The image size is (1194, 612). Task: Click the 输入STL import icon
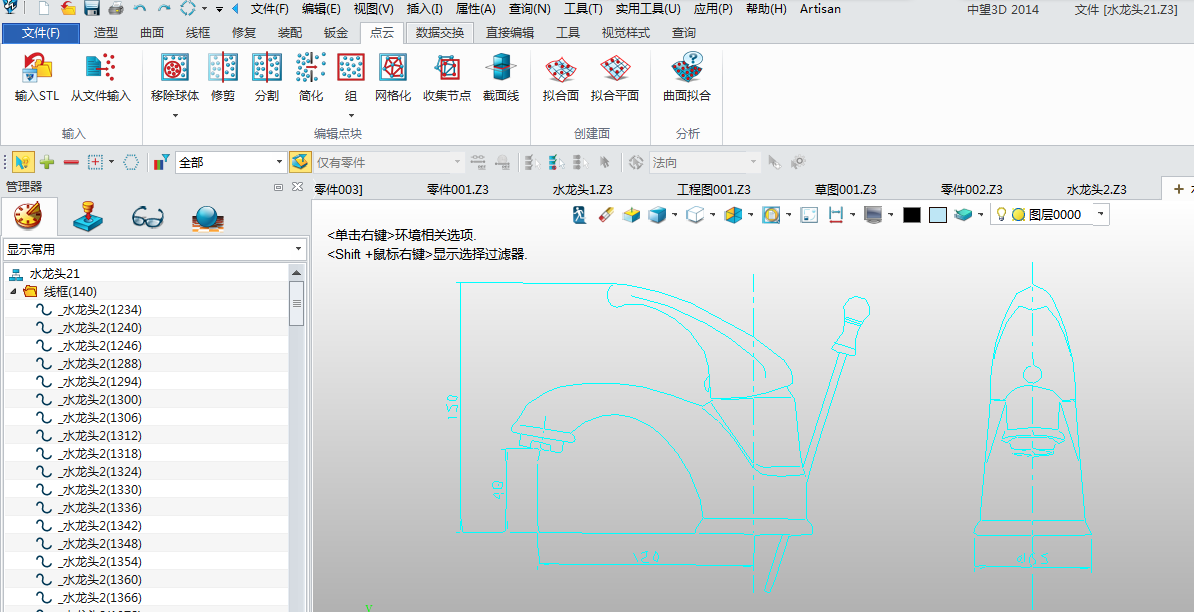tap(37, 70)
